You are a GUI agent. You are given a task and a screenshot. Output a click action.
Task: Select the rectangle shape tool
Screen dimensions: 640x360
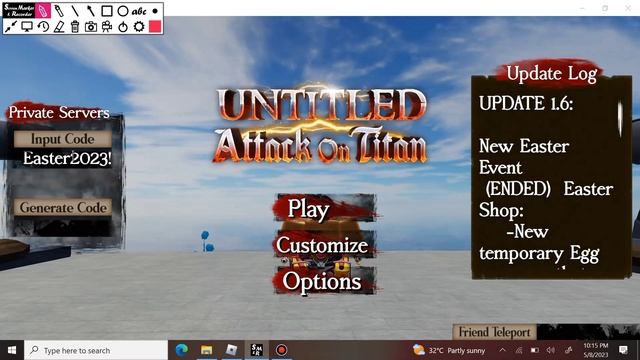(107, 11)
